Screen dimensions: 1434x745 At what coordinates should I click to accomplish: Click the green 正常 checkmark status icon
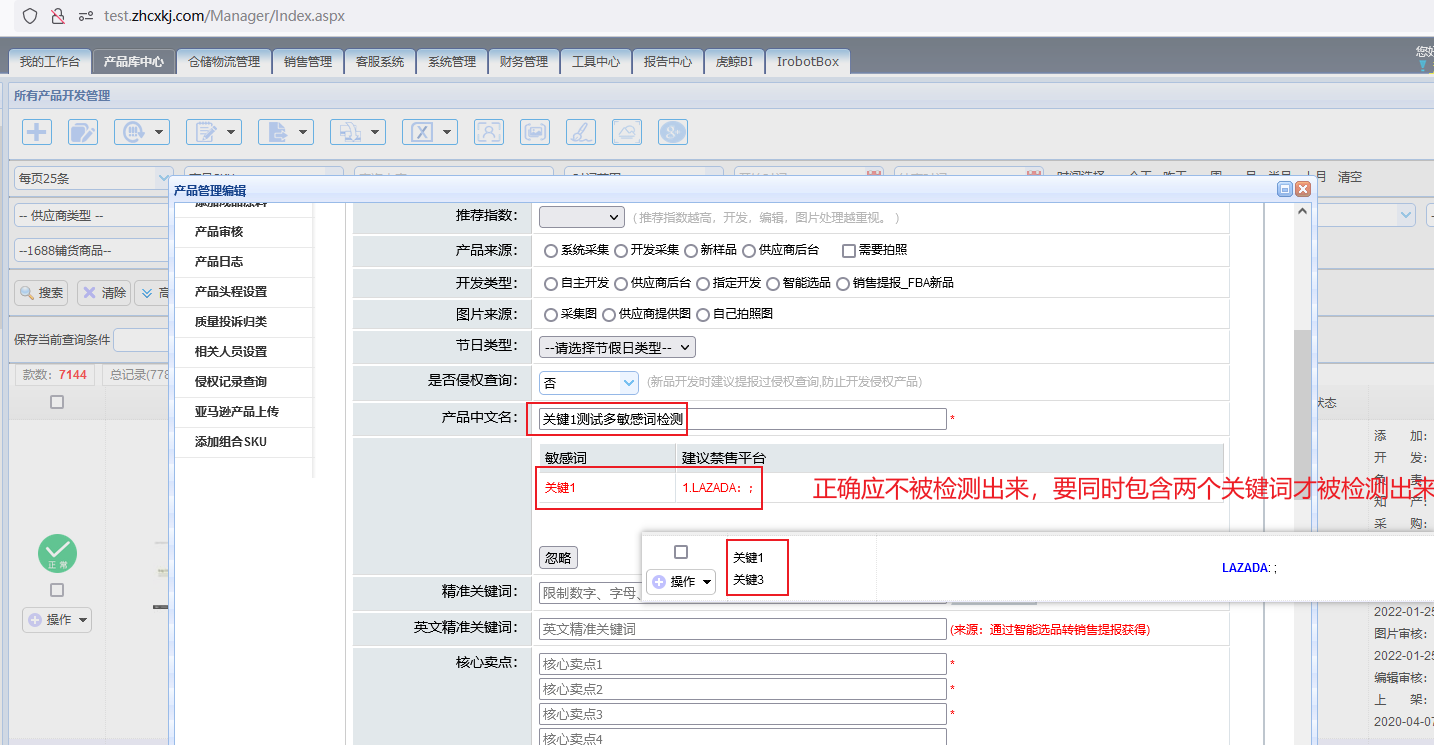57,554
